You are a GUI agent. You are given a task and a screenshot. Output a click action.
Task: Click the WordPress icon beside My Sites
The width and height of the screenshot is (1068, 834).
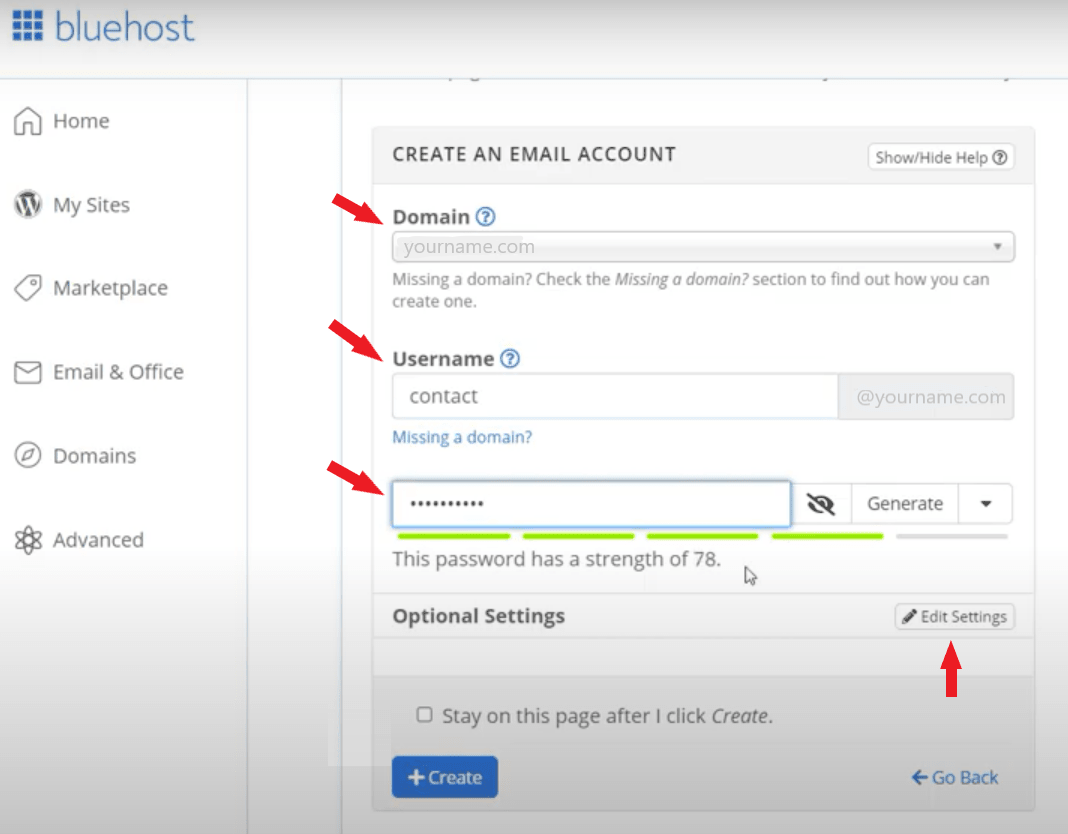coord(28,204)
